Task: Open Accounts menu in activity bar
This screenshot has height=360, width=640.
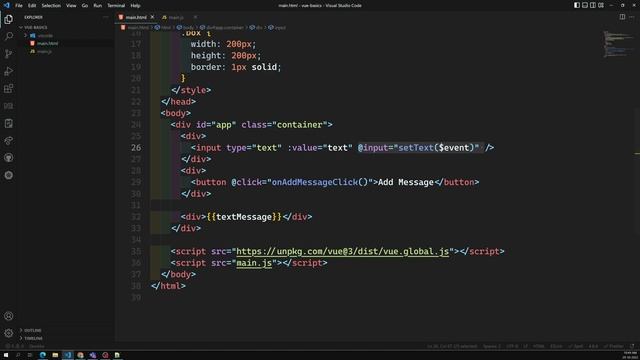Action: pyautogui.click(x=9, y=316)
